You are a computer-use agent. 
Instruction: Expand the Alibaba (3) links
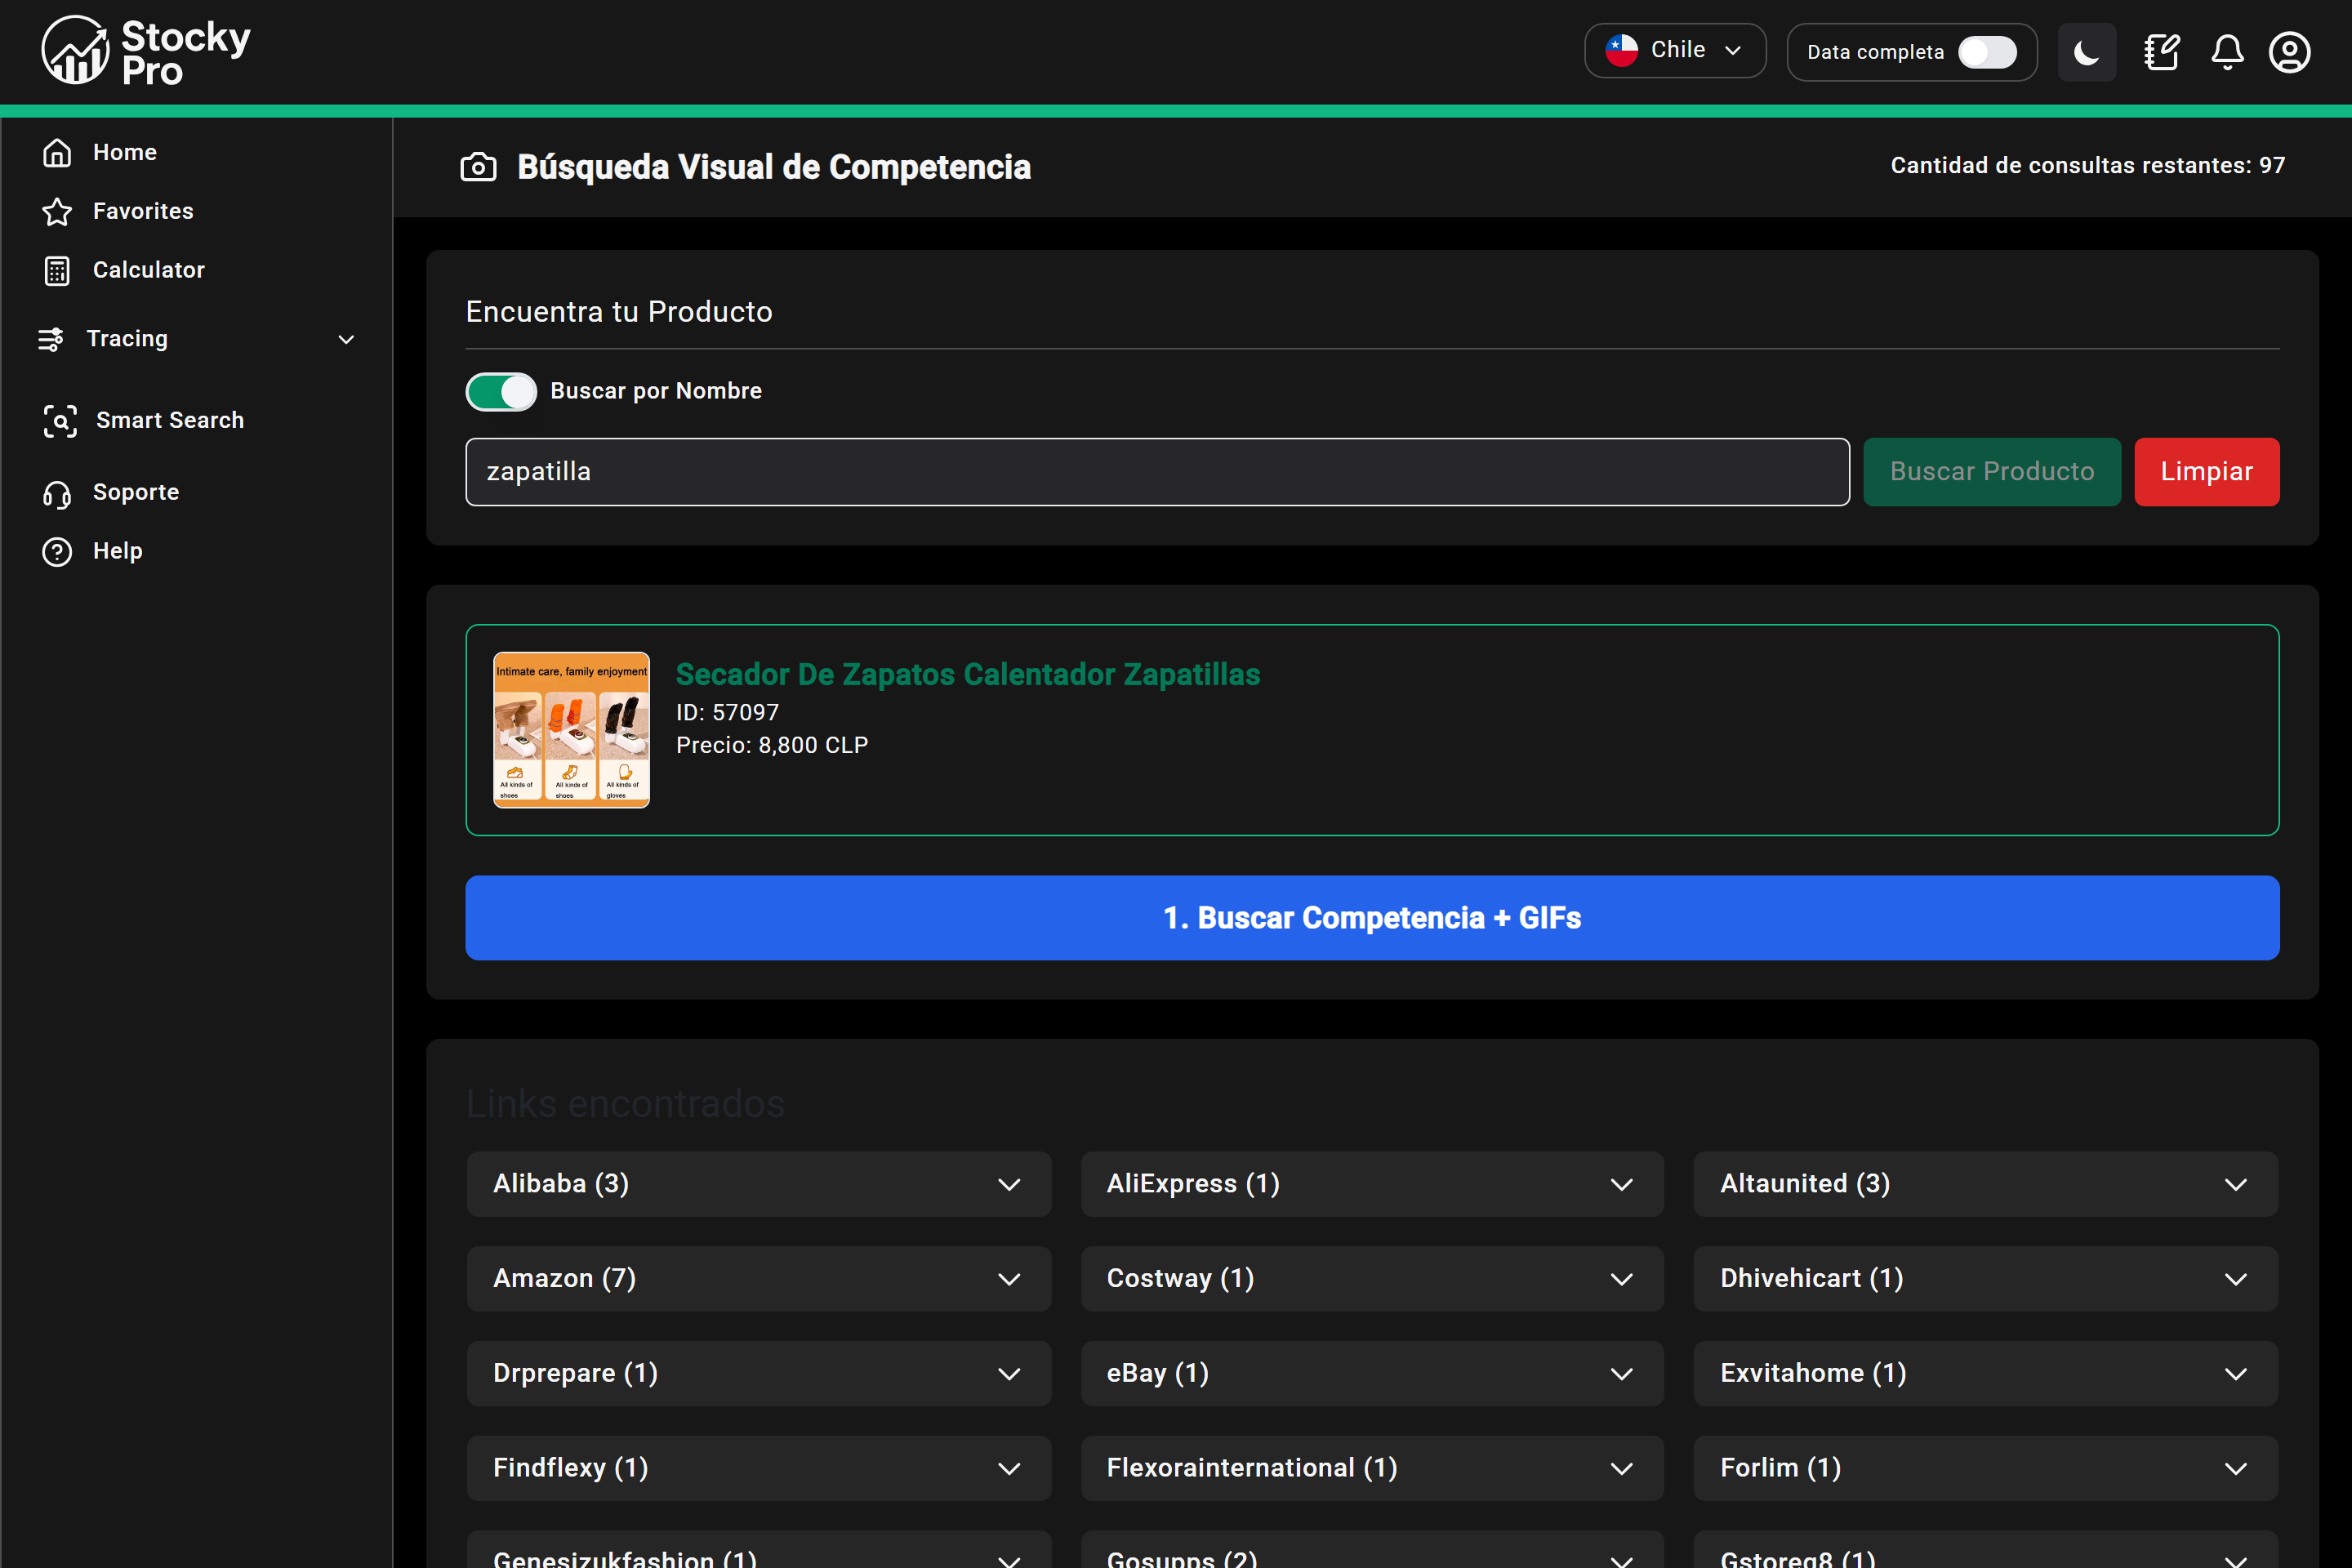(x=759, y=1184)
